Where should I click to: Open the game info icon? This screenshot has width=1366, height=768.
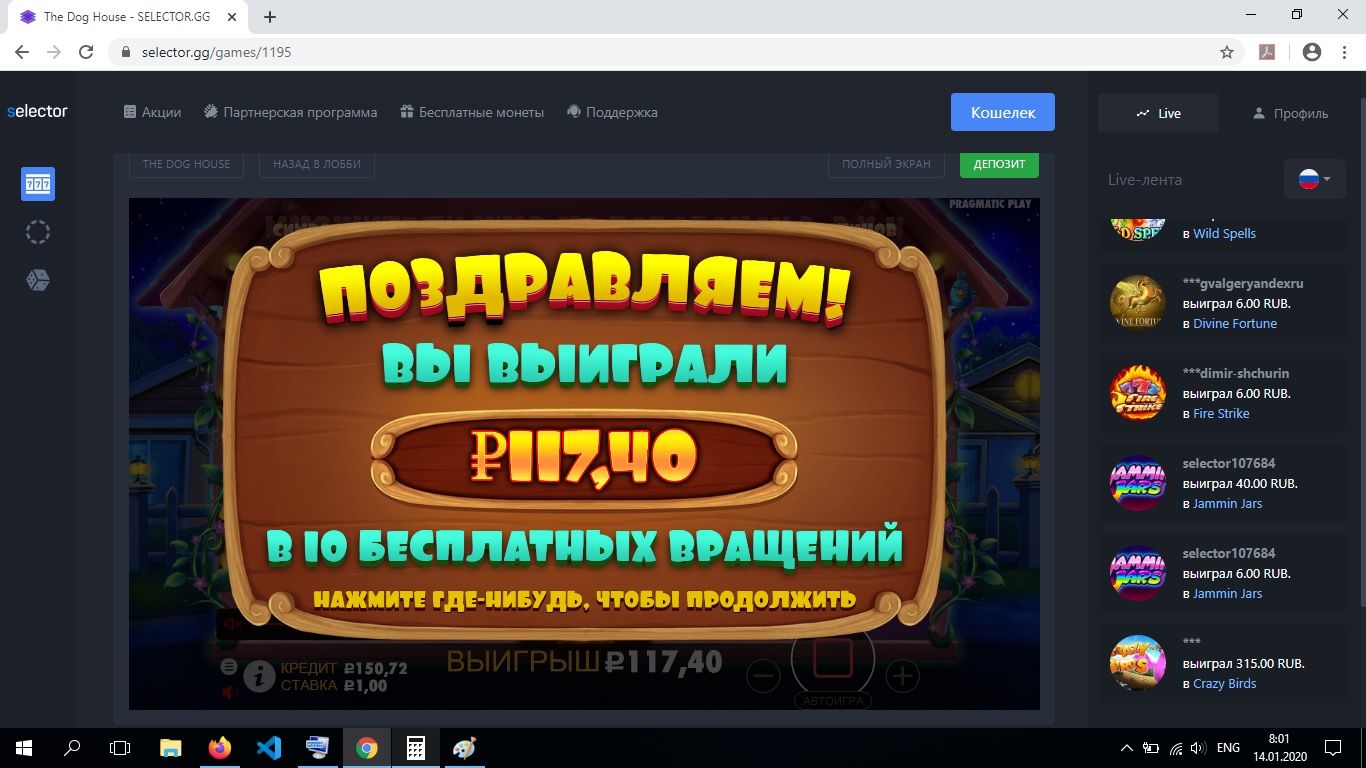[259, 678]
